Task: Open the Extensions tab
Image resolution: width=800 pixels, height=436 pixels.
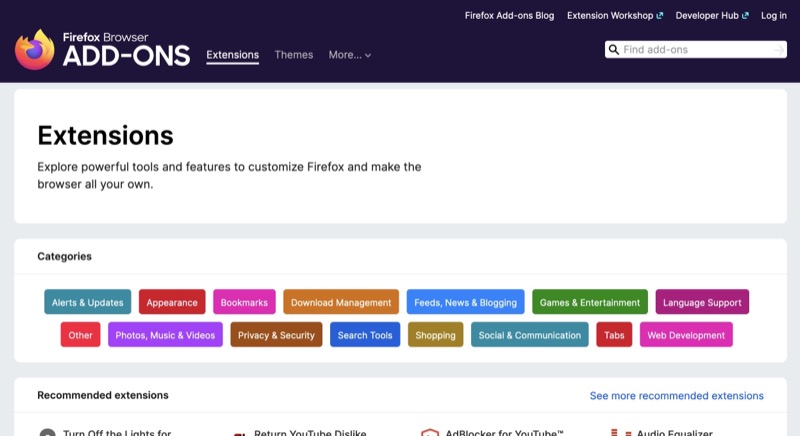Action: tap(233, 55)
